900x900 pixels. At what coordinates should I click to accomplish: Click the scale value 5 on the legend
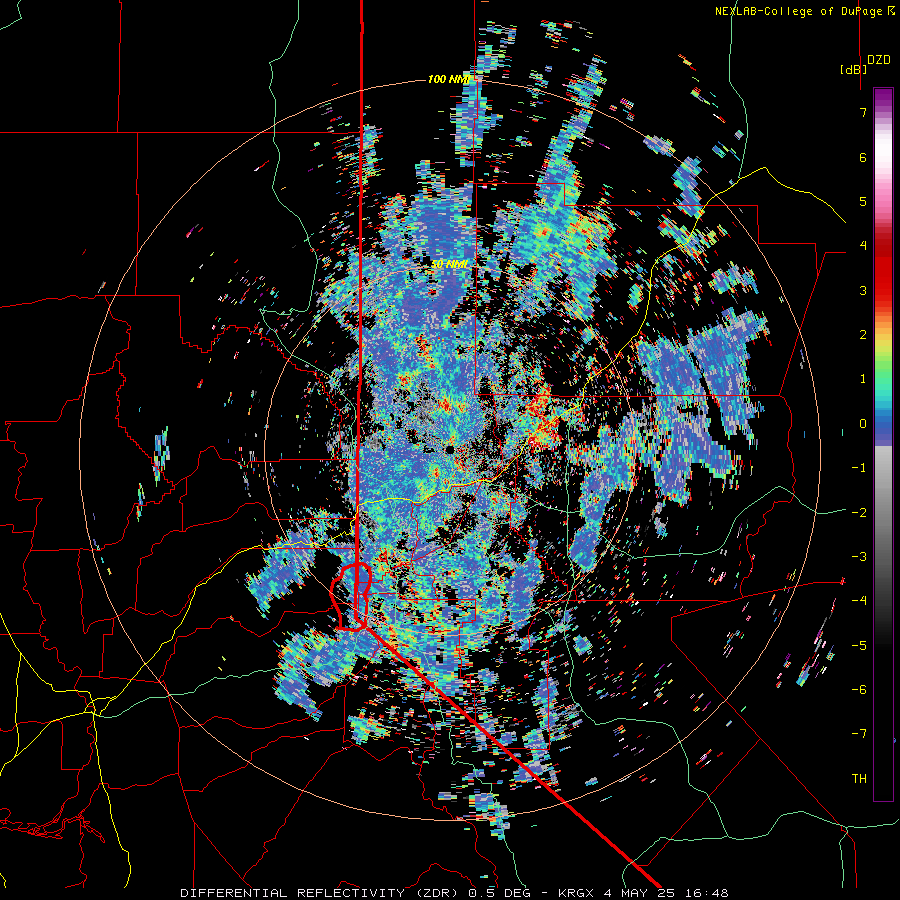[x=863, y=201]
